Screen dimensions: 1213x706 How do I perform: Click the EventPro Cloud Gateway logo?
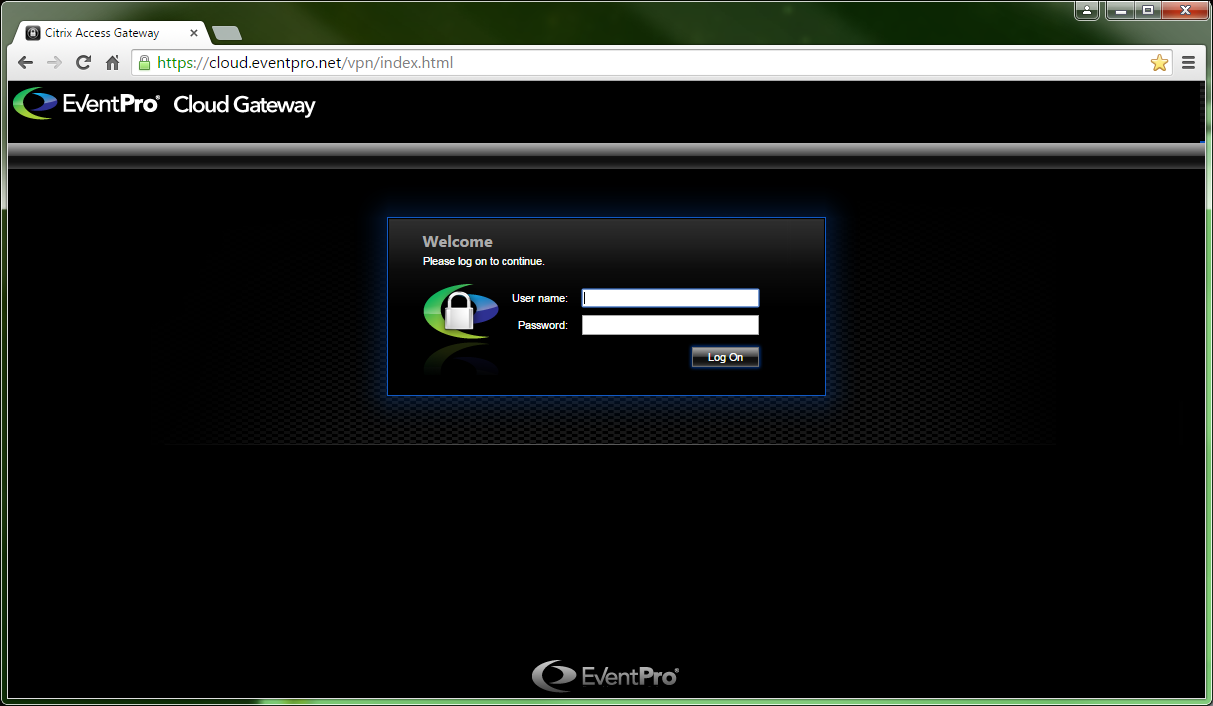click(x=165, y=104)
